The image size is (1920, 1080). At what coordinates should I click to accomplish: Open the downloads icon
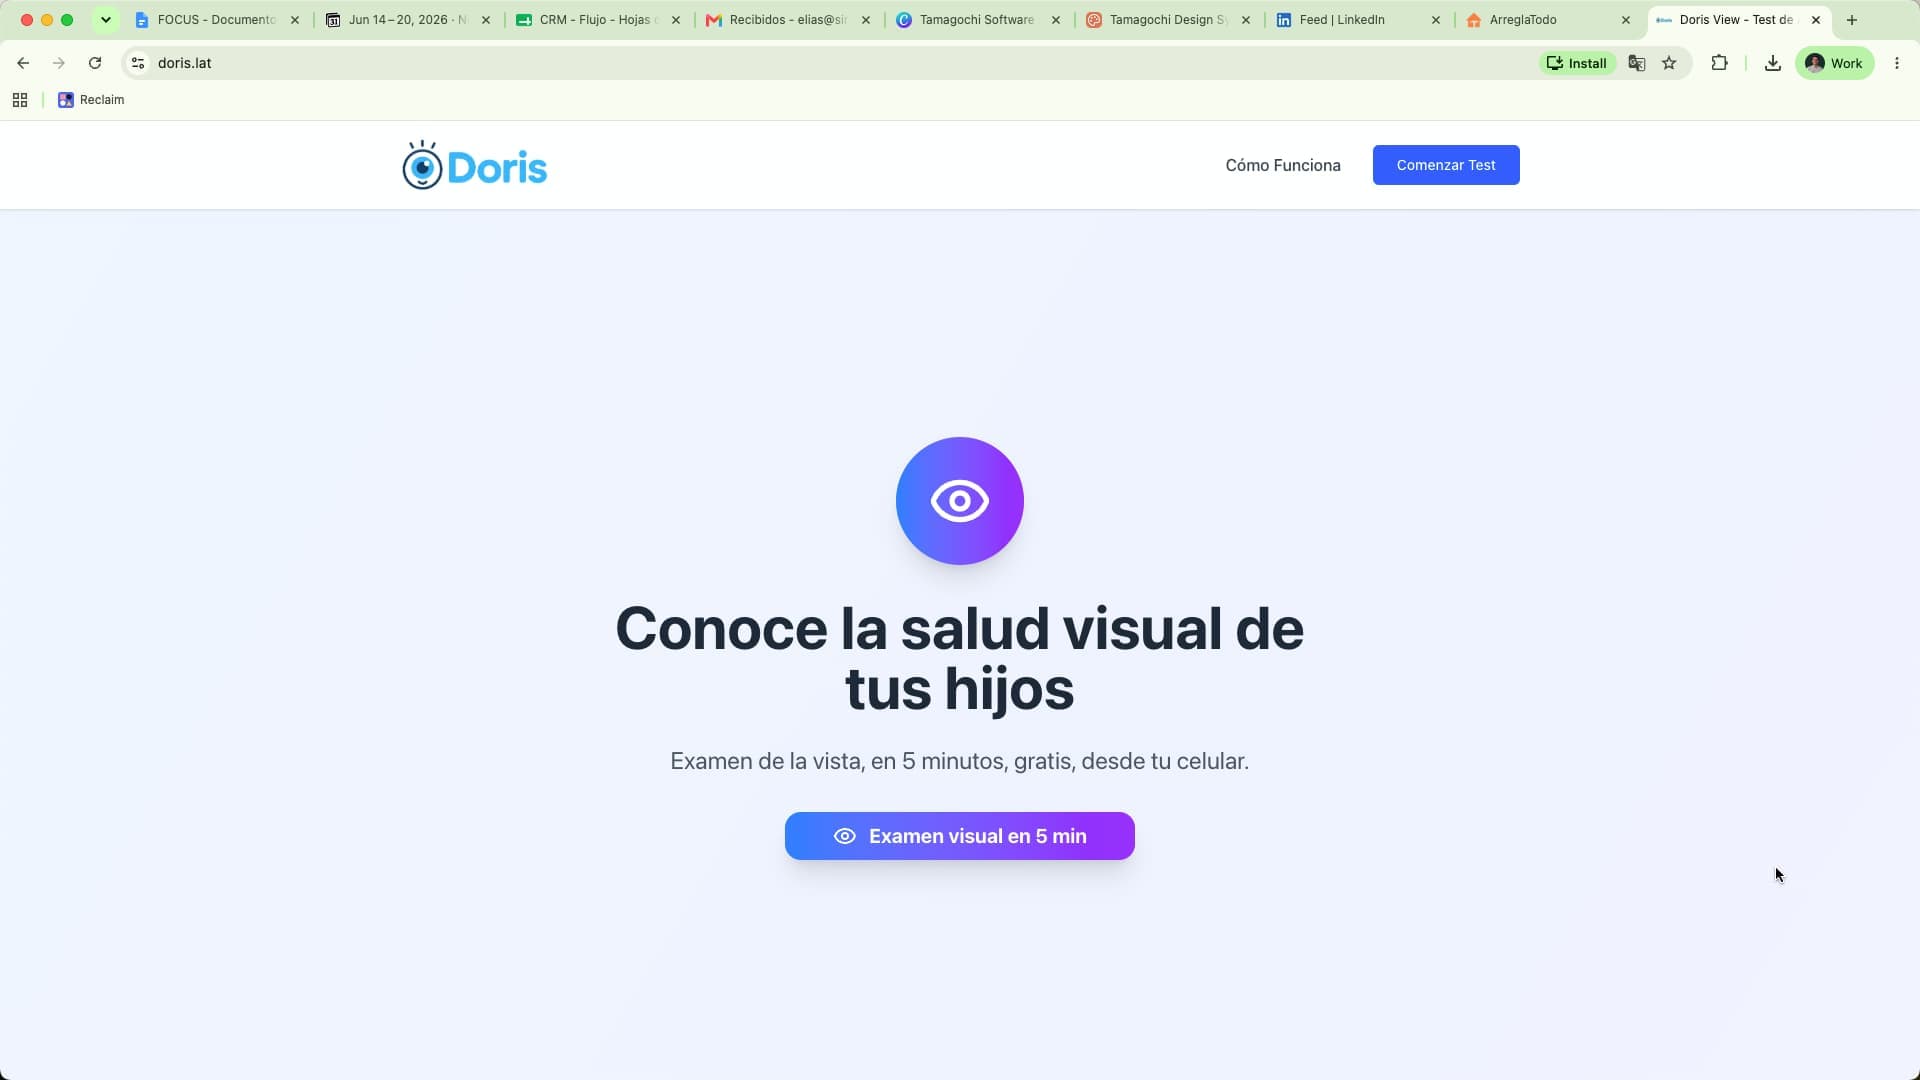tap(1772, 63)
